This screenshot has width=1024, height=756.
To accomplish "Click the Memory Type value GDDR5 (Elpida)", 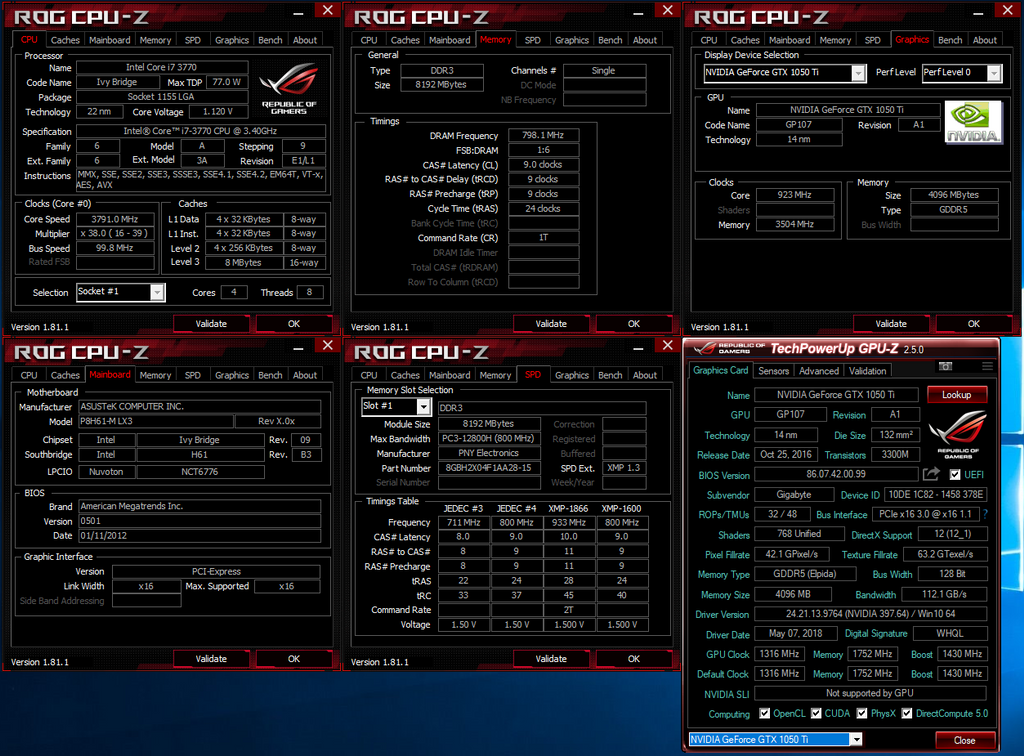I will click(805, 574).
